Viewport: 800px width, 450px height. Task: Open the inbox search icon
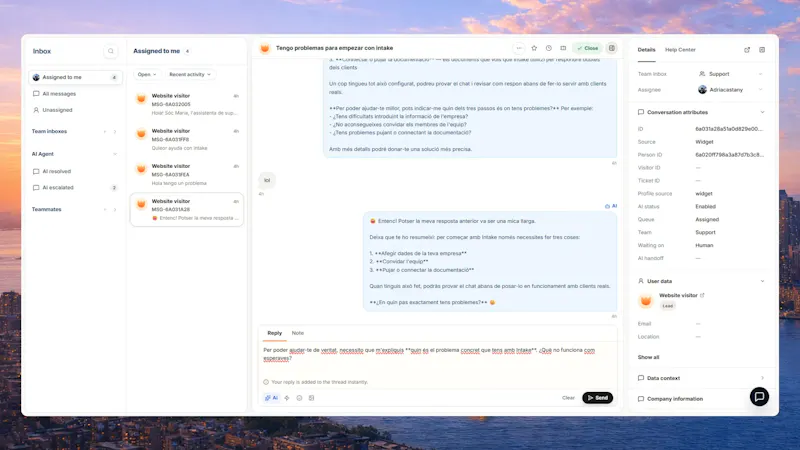pos(111,51)
